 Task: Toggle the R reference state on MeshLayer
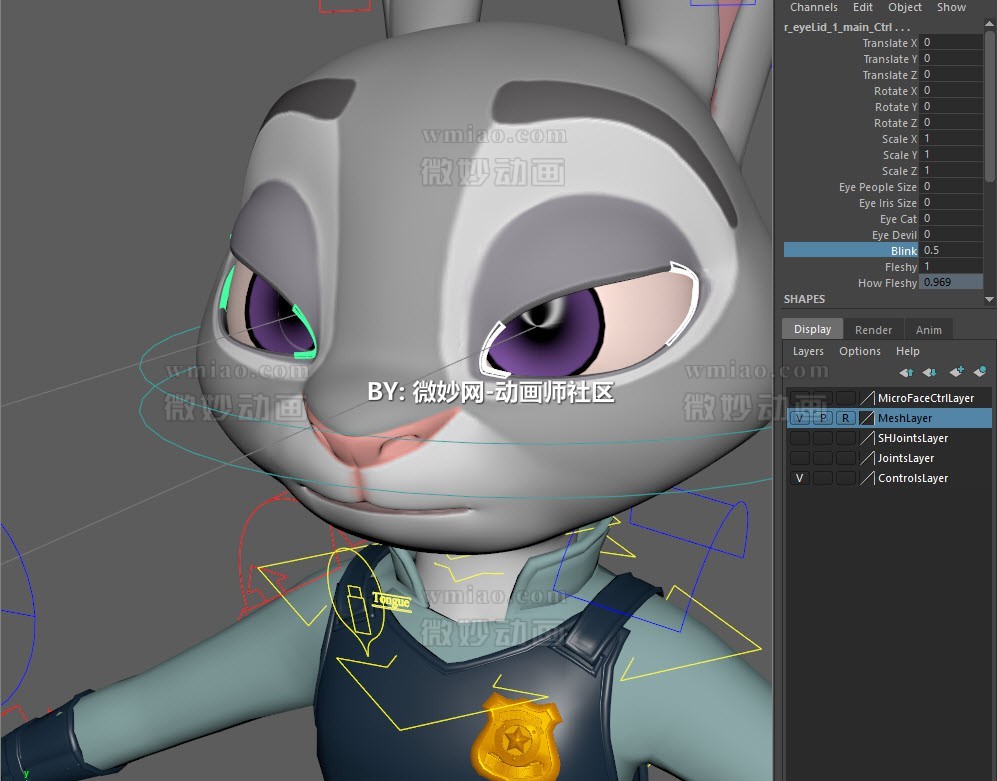tap(845, 418)
